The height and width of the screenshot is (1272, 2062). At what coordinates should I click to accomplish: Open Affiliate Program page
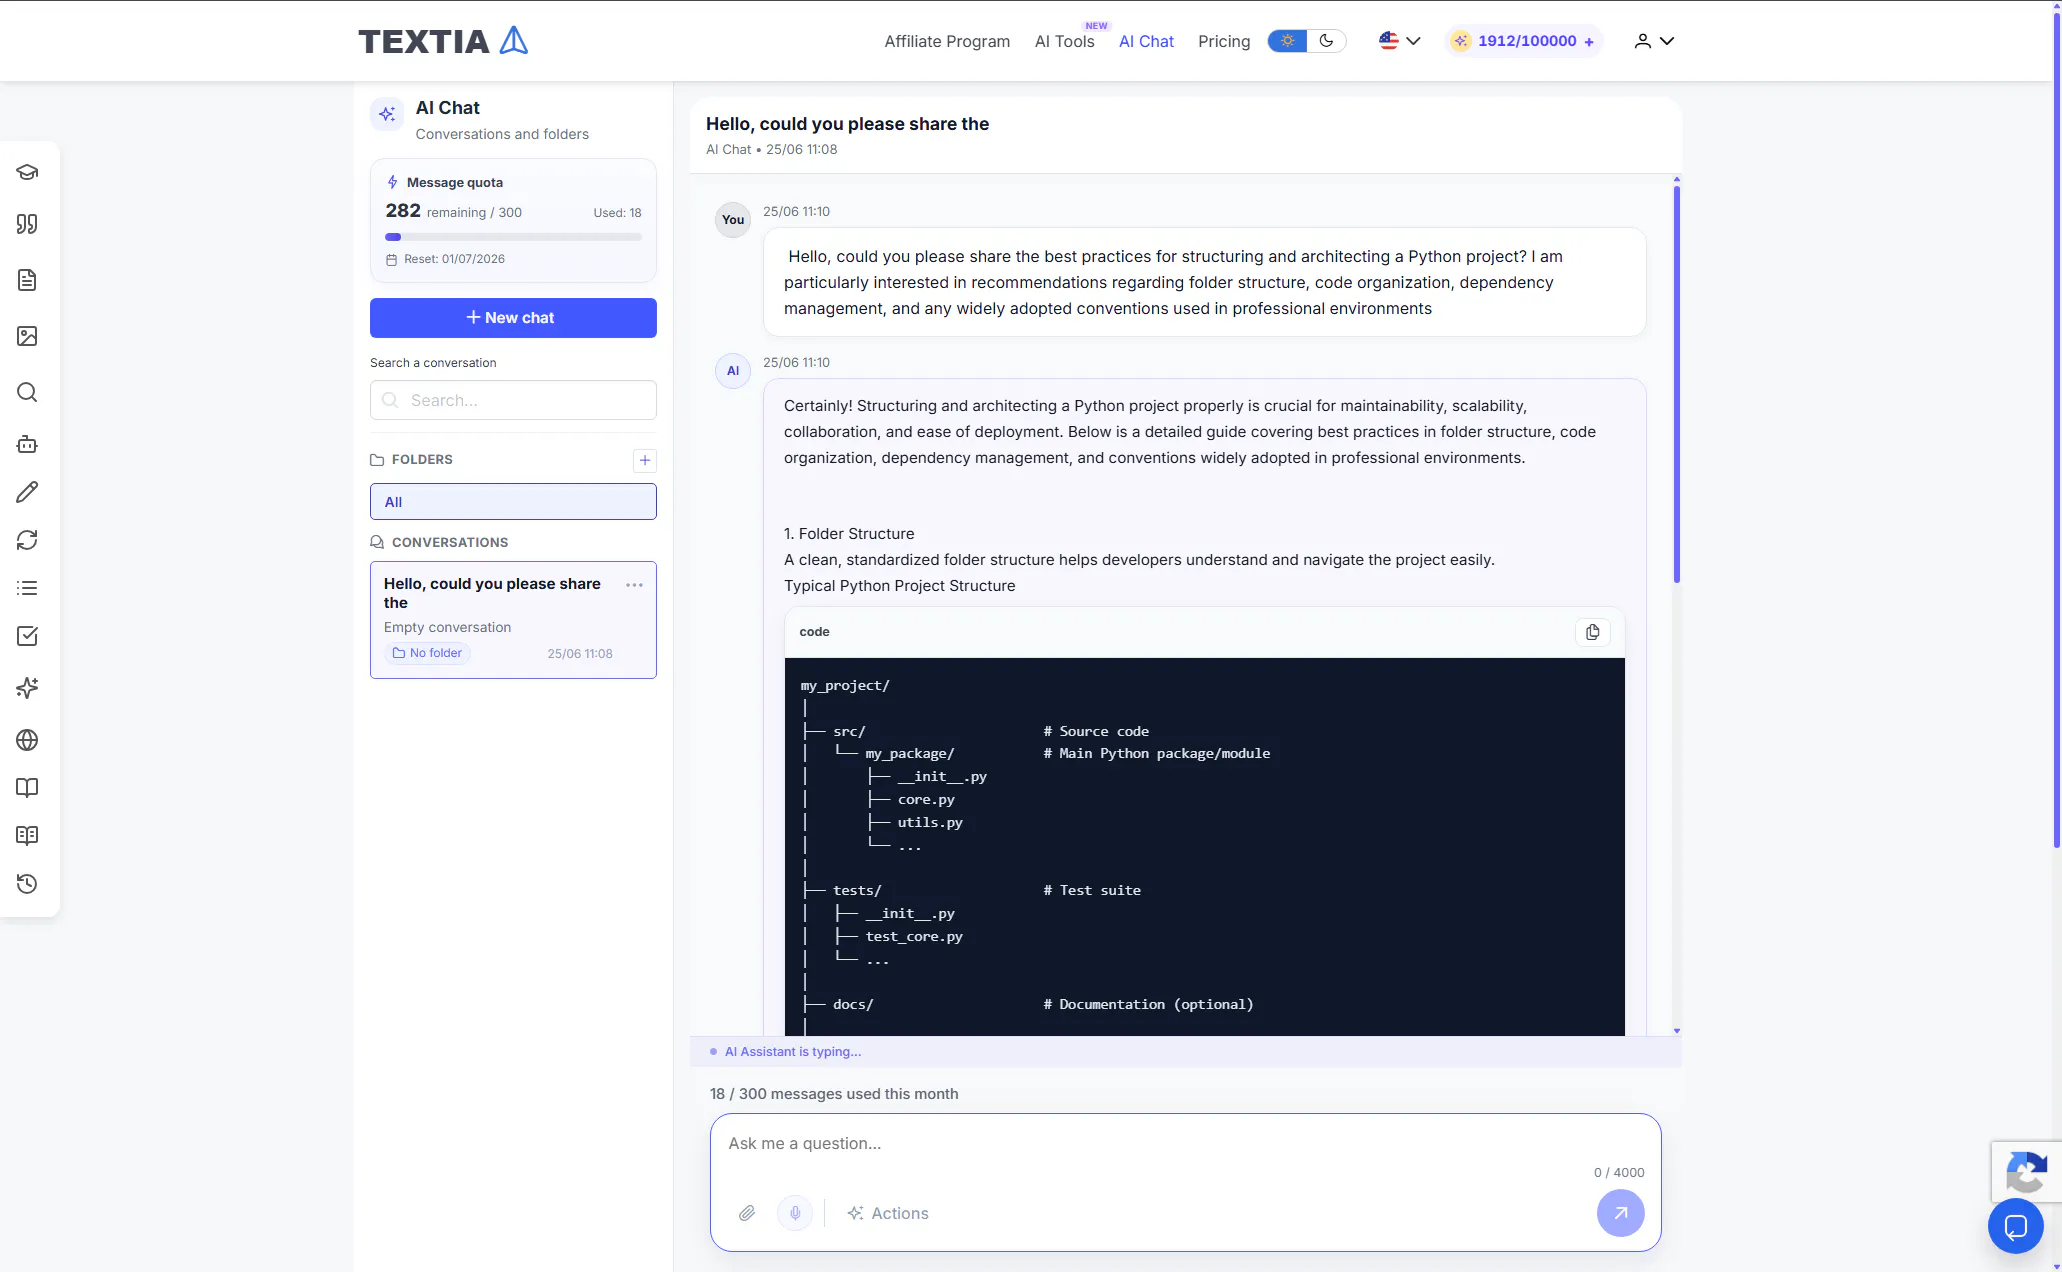pyautogui.click(x=947, y=41)
